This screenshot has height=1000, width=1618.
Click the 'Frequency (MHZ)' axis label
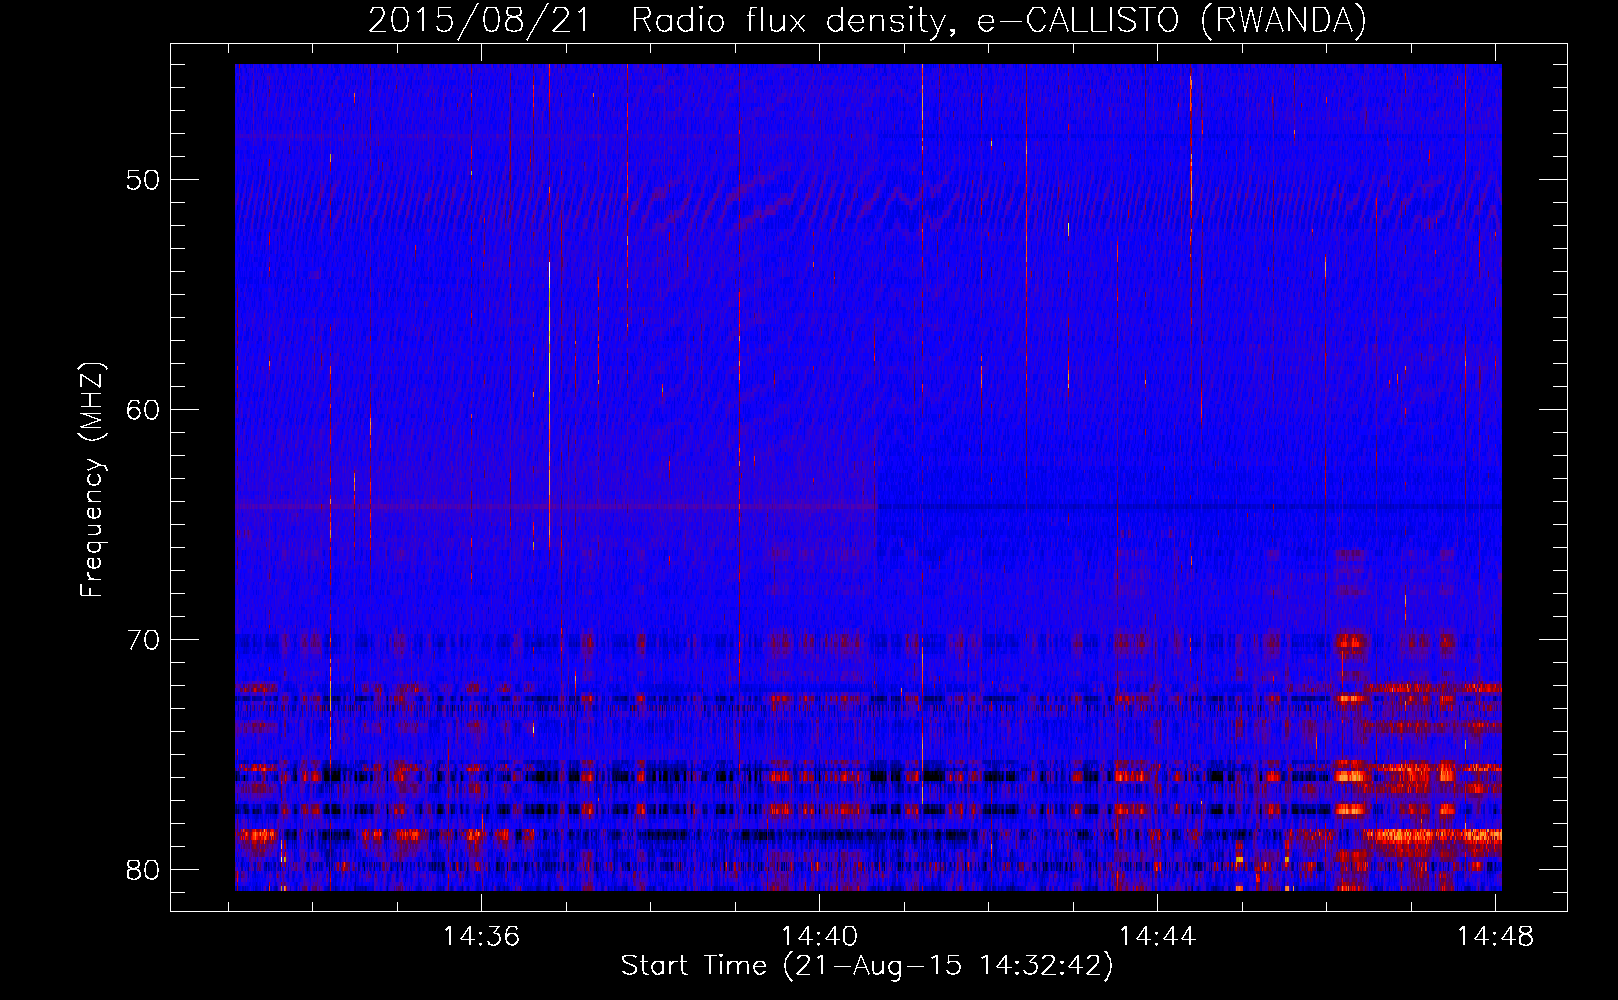tap(92, 479)
